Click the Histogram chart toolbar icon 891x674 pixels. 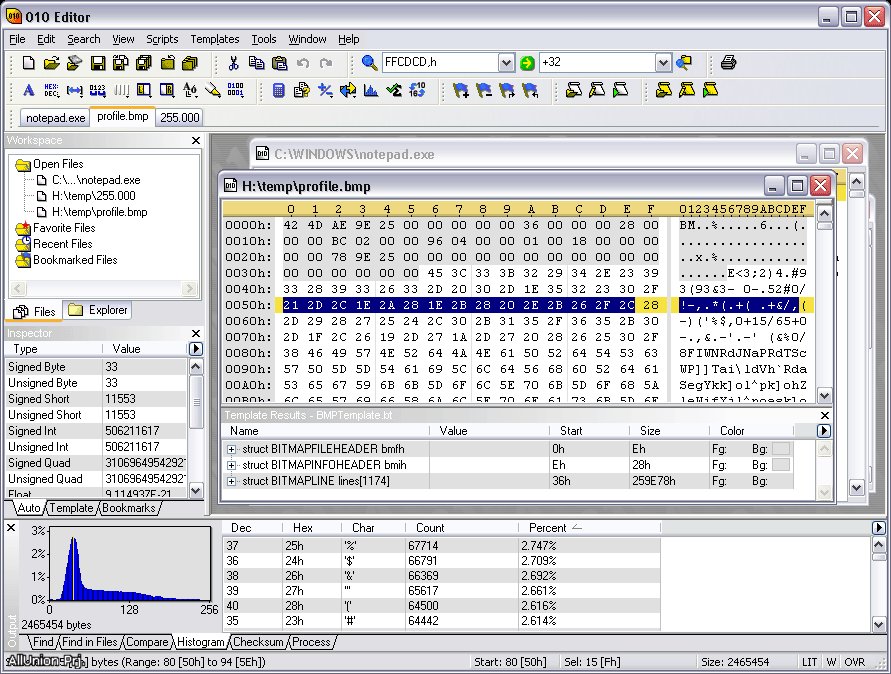pyautogui.click(x=371, y=90)
